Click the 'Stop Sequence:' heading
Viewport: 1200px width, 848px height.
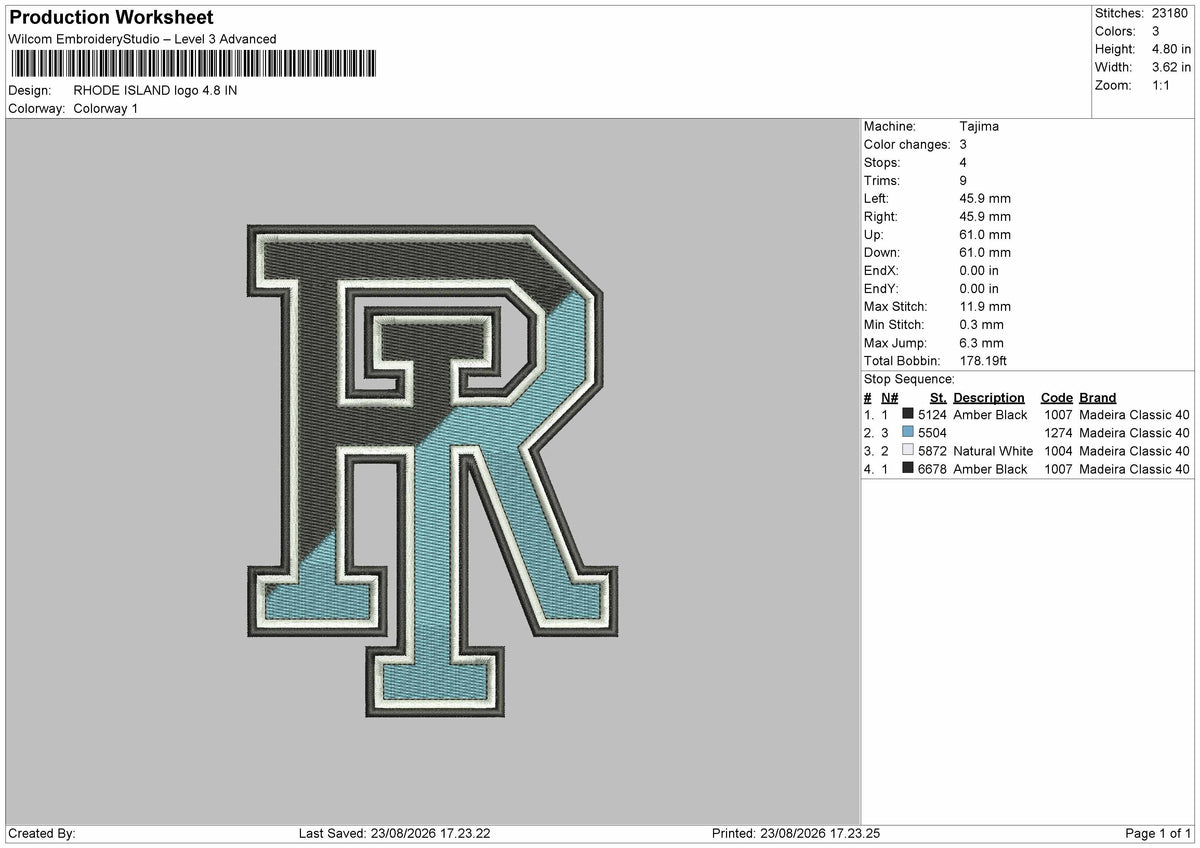point(909,379)
